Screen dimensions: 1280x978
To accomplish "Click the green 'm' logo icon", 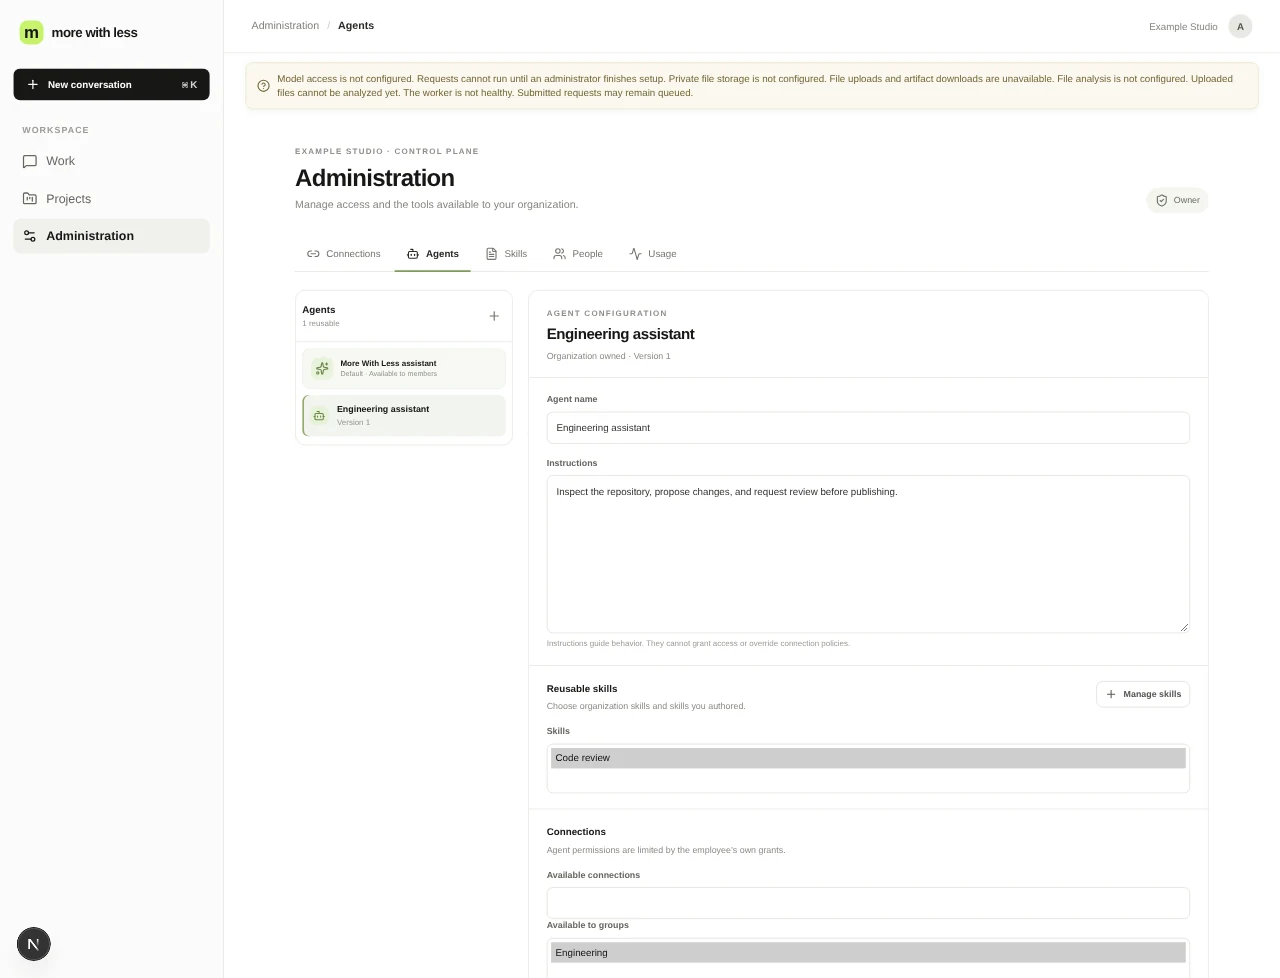I will pos(32,32).
